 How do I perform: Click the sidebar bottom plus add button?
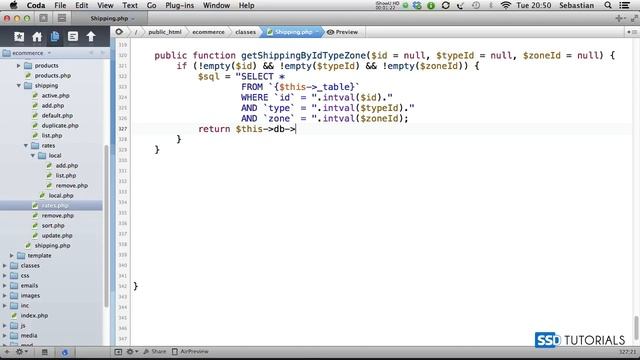(7, 352)
